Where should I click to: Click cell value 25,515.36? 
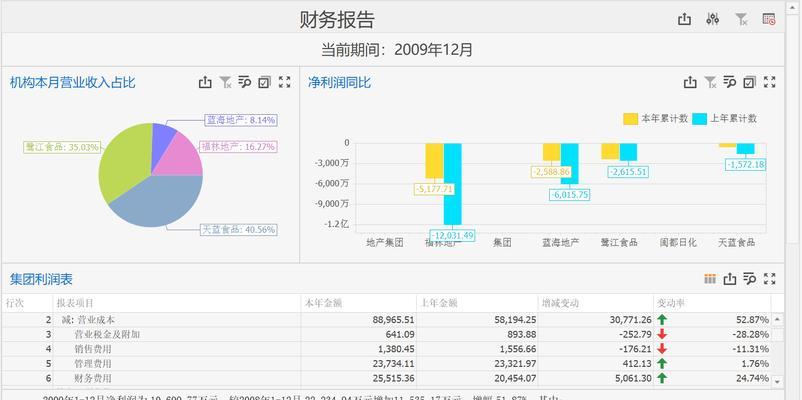(394, 379)
